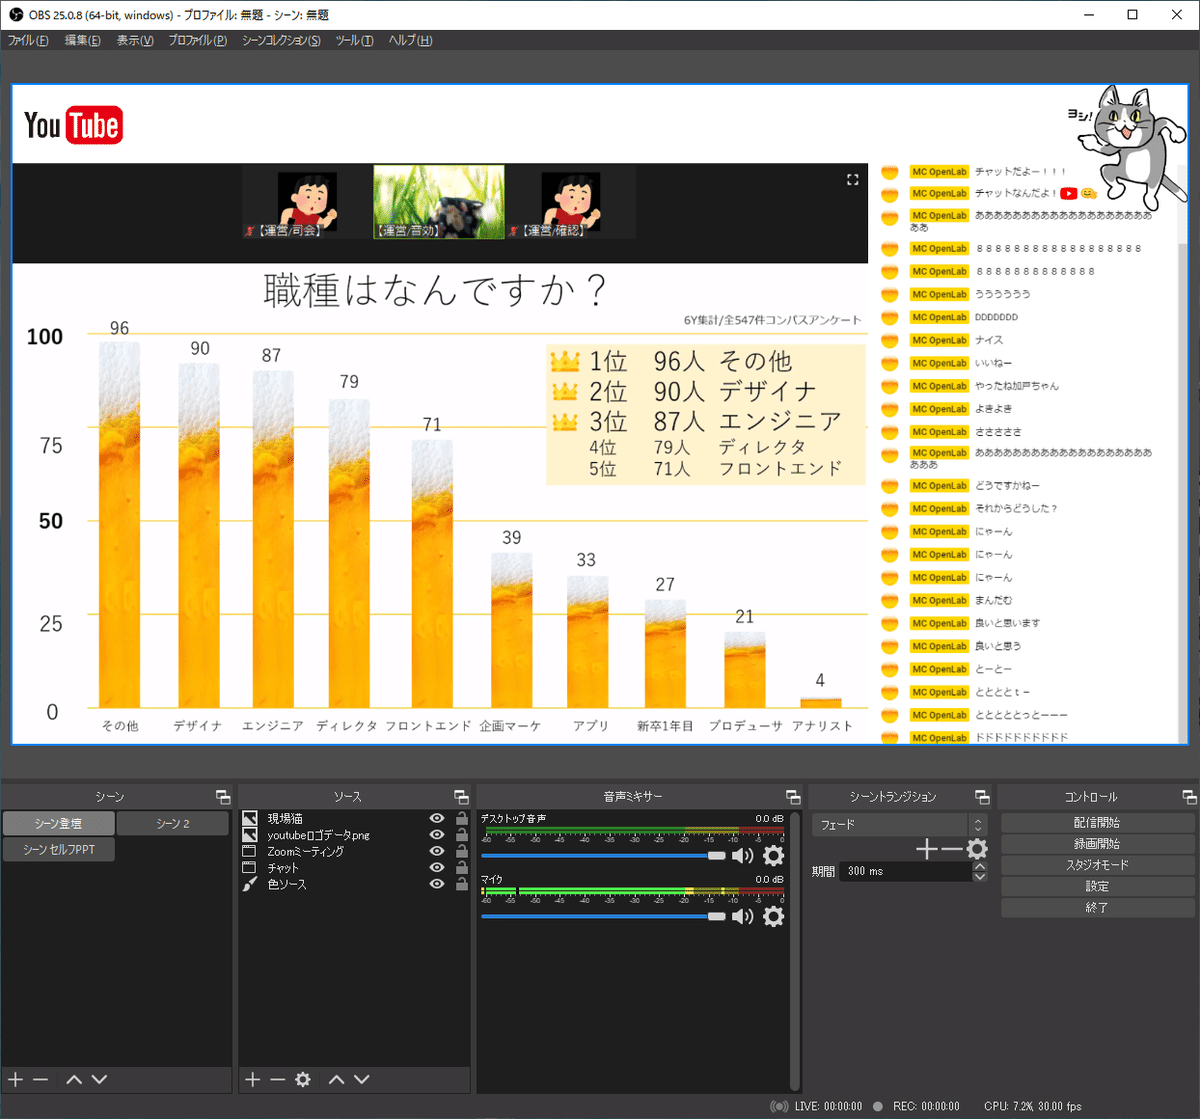Adjust the マイク volume slider
Viewport: 1200px width, 1119px height.
(603, 916)
